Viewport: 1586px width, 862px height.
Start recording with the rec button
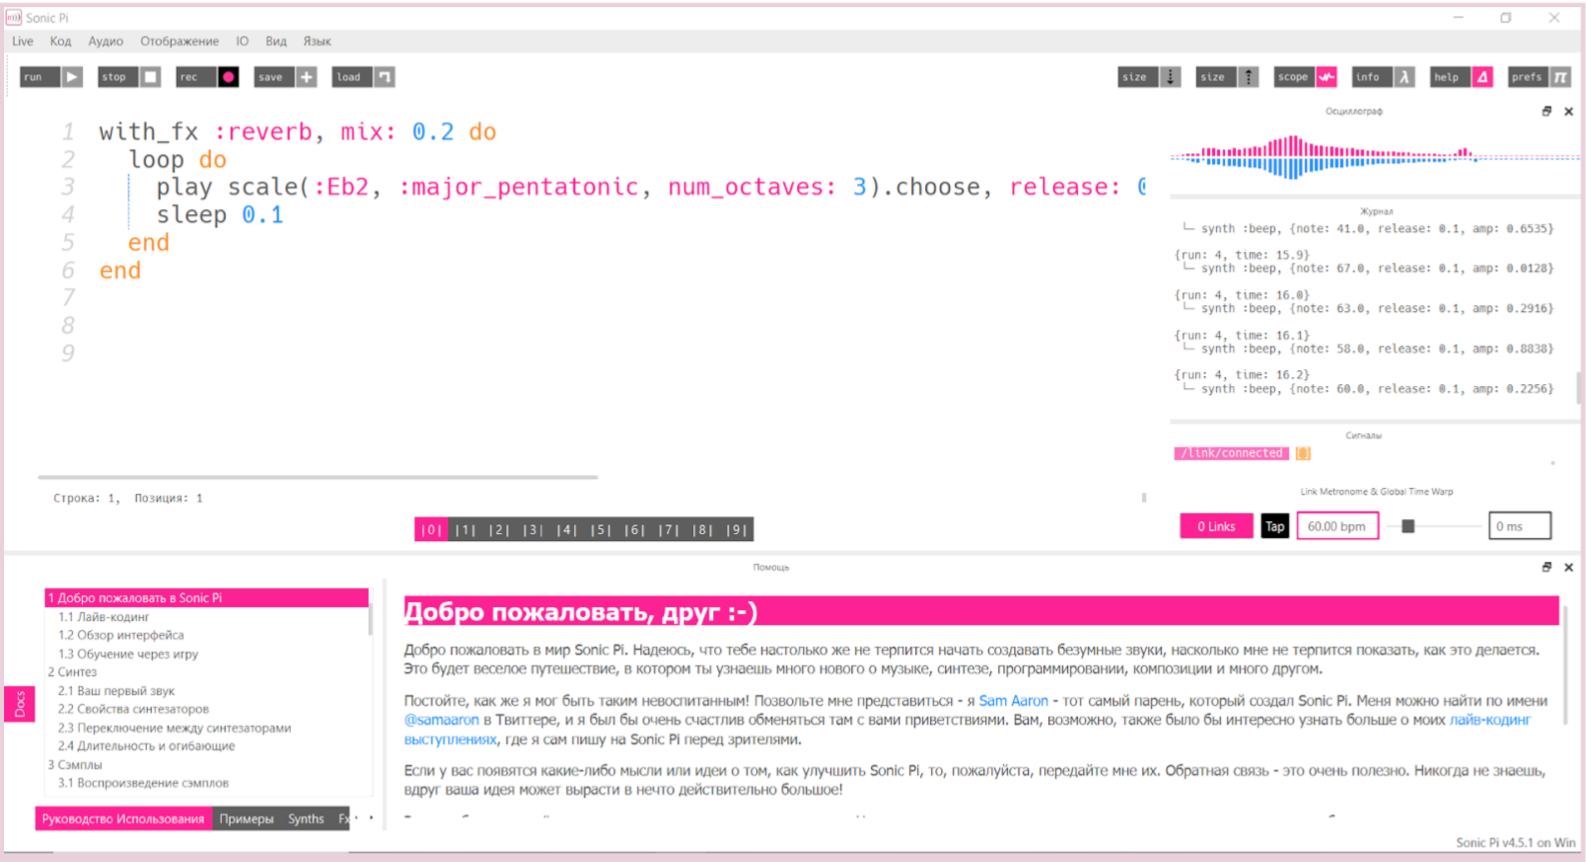point(207,77)
